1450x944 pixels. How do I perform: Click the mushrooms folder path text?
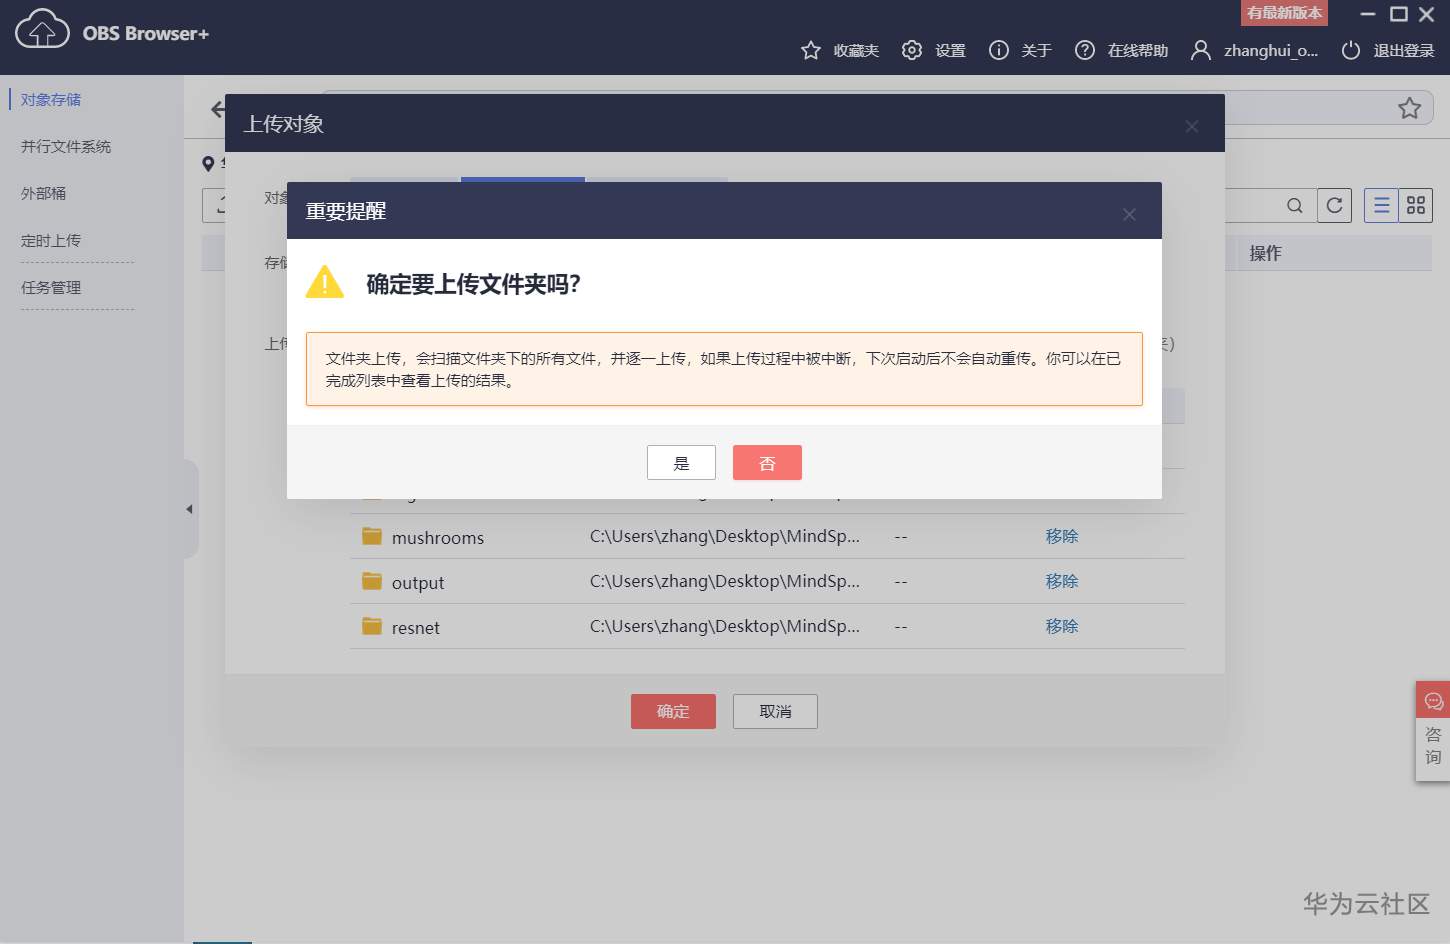[725, 536]
